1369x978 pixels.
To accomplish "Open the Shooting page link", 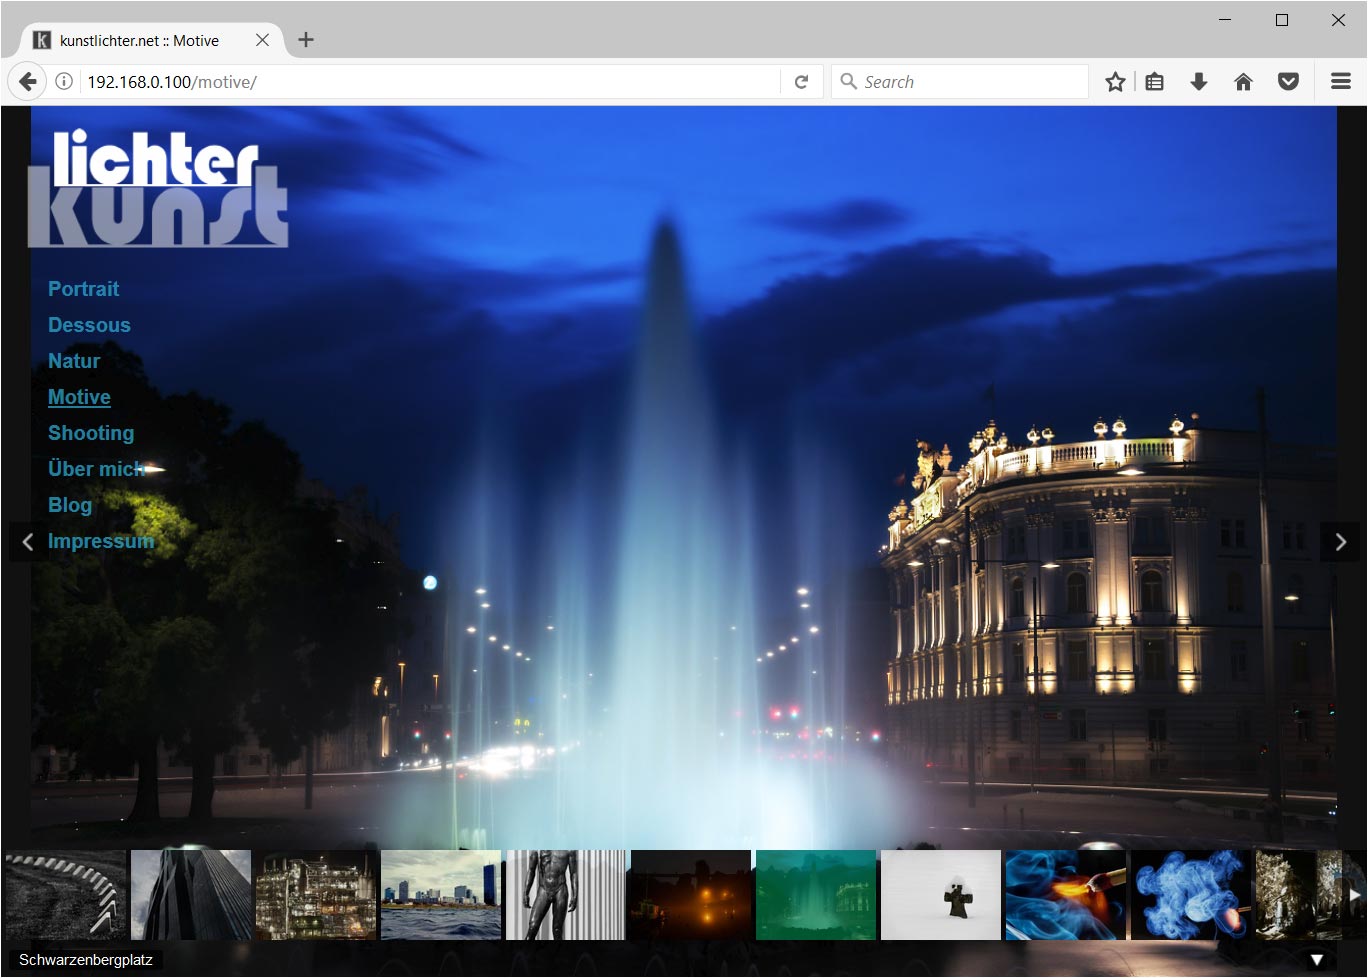I will coord(91,433).
